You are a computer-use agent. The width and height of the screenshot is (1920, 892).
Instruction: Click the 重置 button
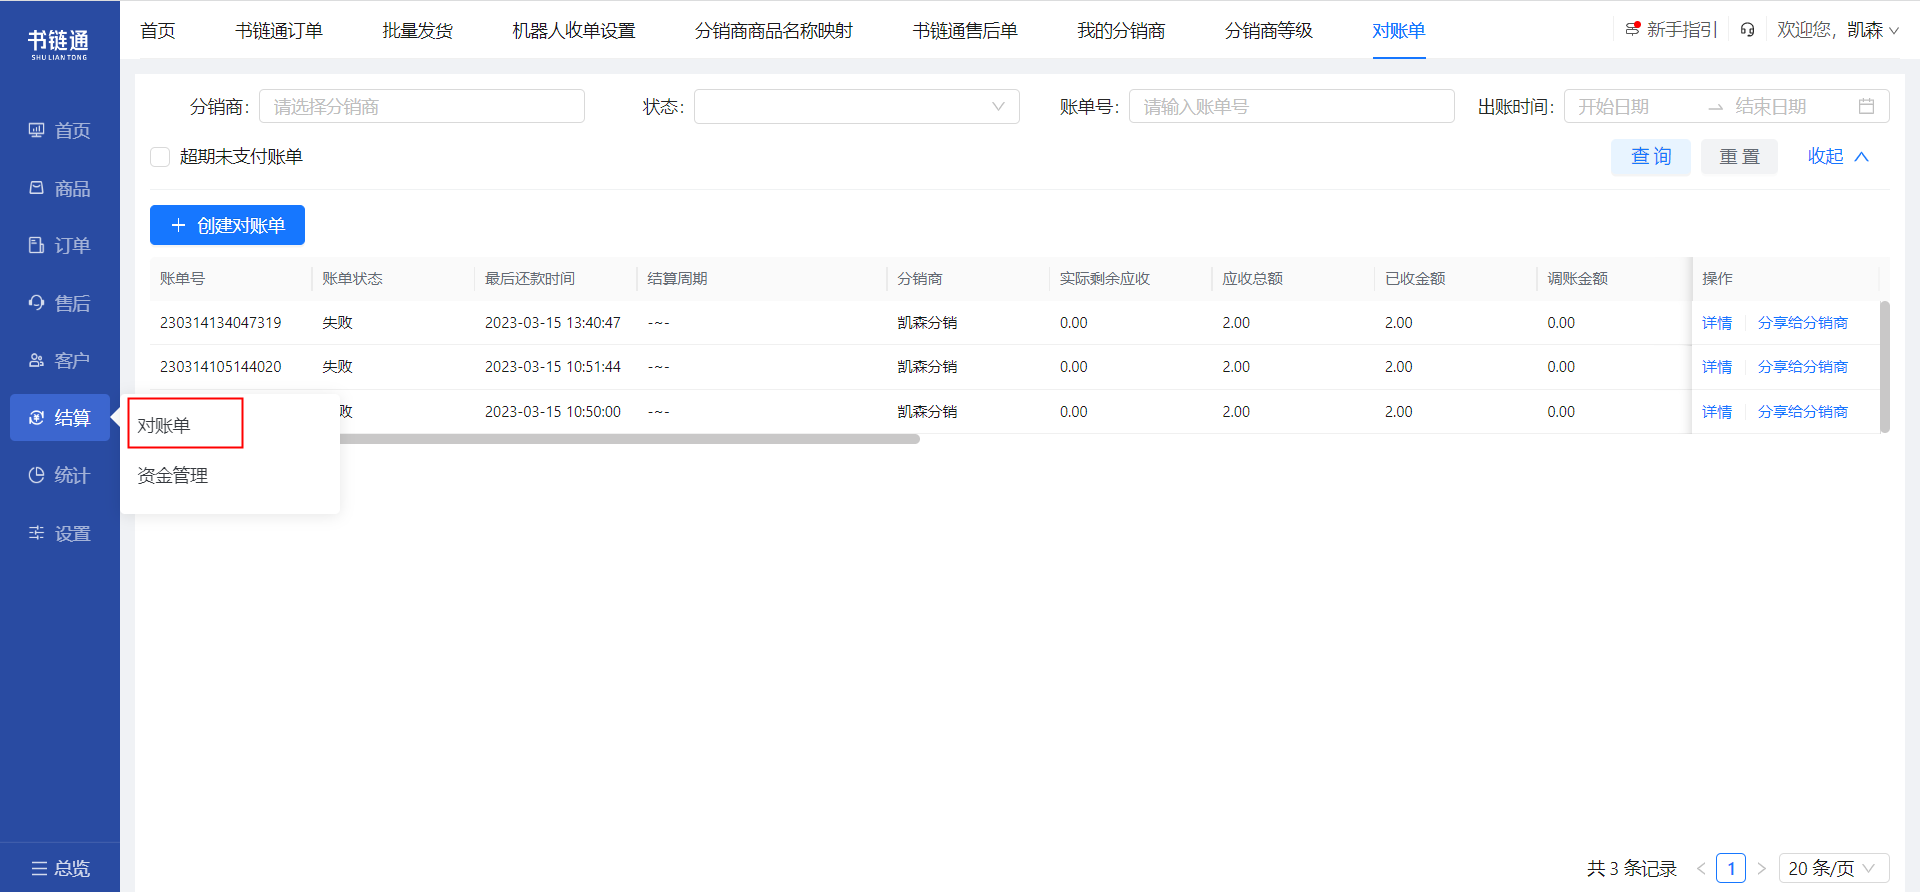1740,157
